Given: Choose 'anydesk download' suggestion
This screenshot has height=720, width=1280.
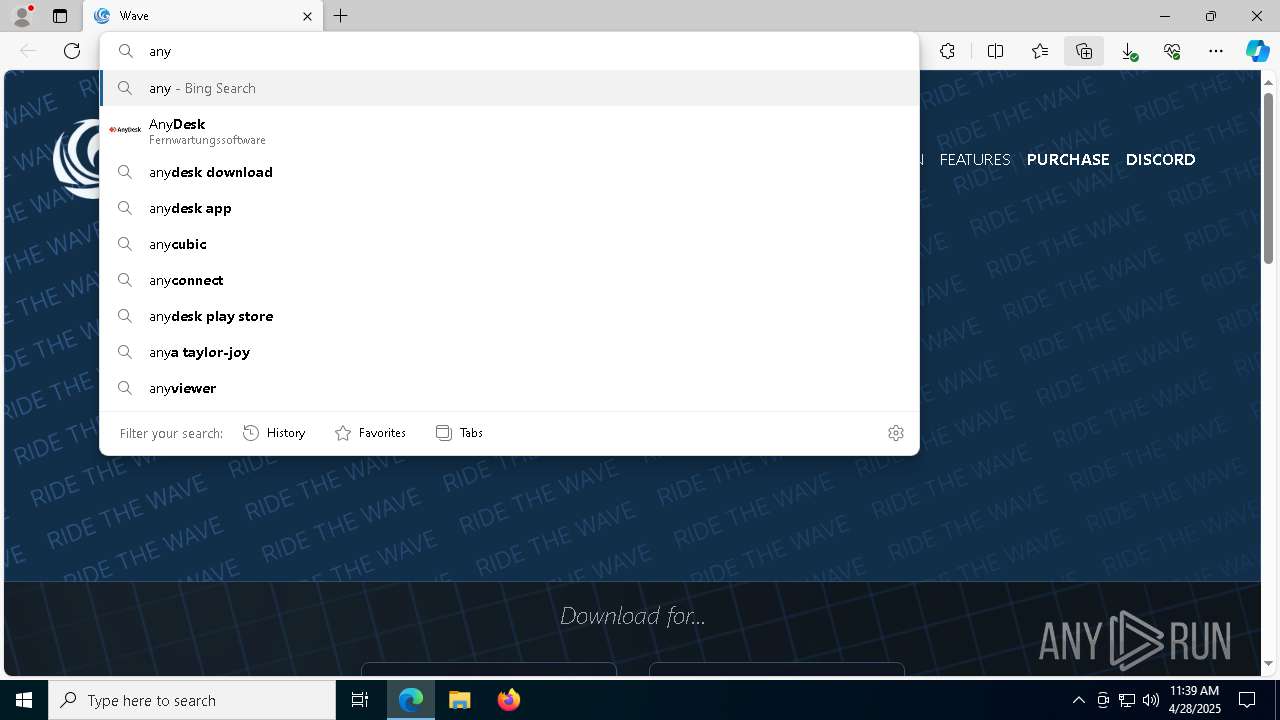Looking at the screenshot, I should click(509, 172).
